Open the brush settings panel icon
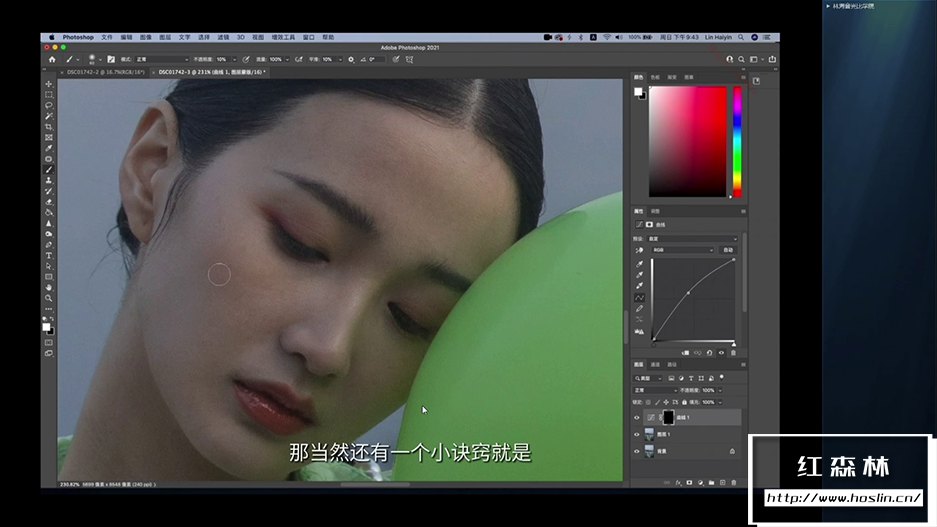 point(111,59)
